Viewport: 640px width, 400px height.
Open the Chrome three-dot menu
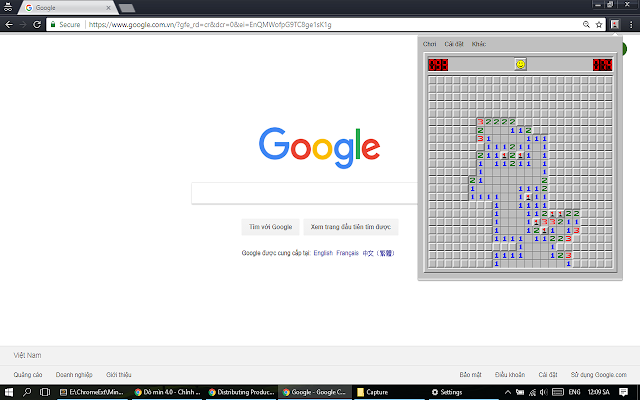(x=631, y=24)
